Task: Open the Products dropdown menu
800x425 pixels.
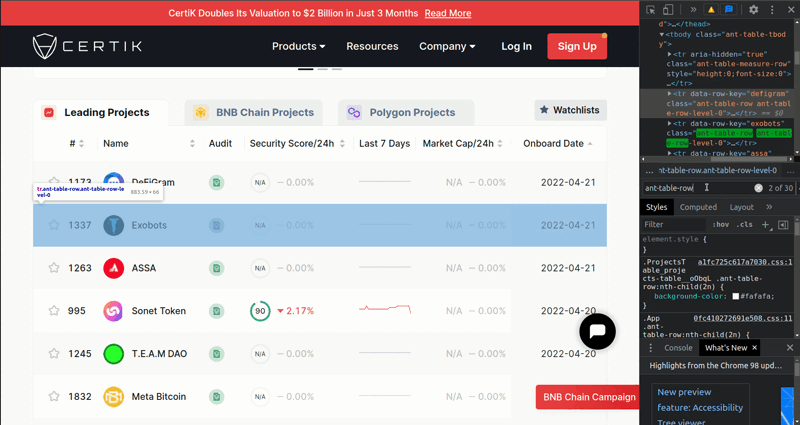Action: 298,46
